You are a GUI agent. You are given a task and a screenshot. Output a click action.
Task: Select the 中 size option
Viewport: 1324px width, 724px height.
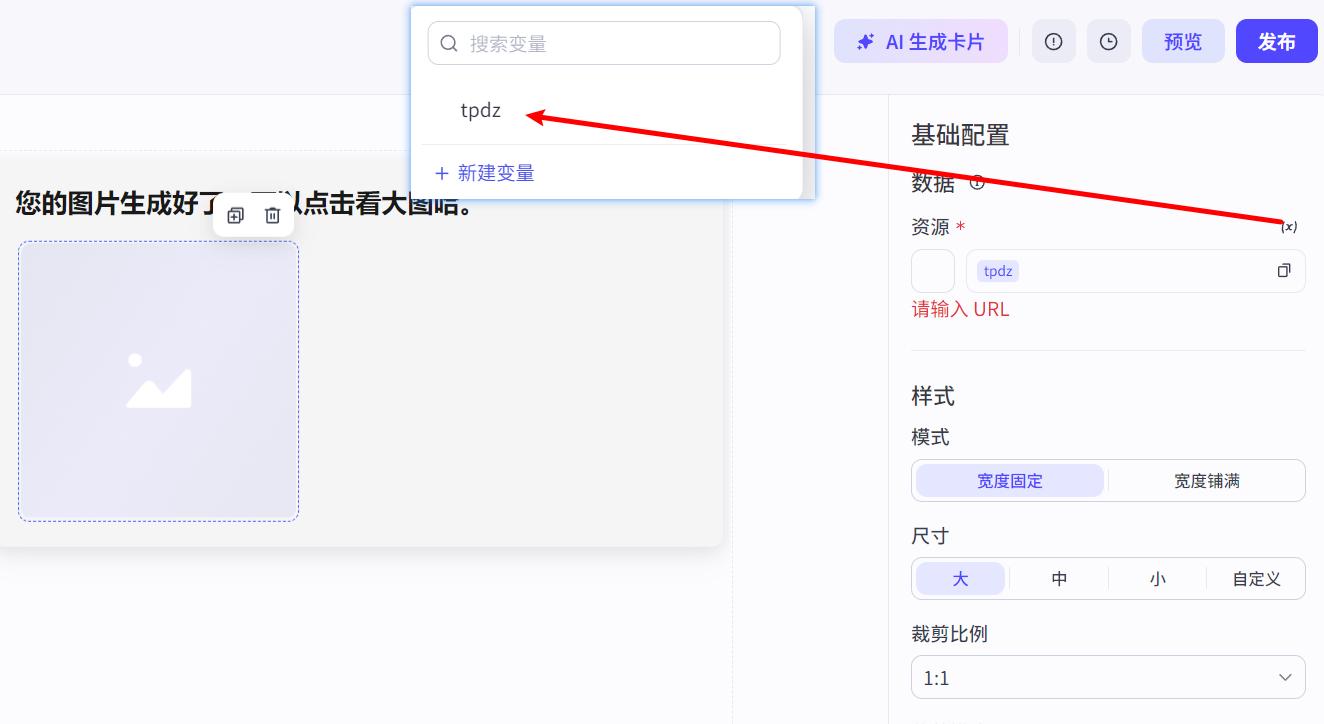click(1059, 578)
